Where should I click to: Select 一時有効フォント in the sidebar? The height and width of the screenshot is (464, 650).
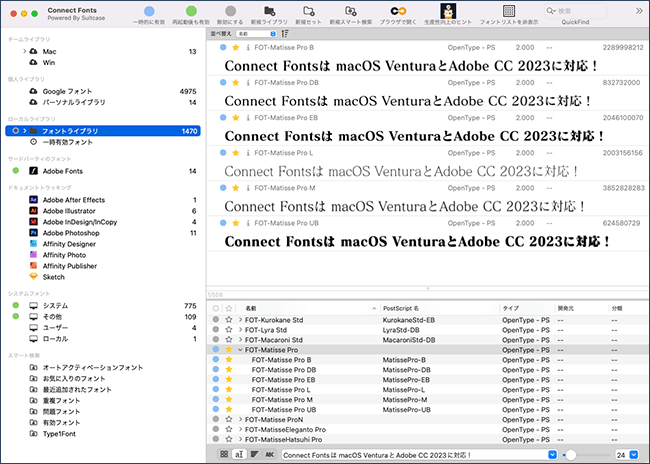click(x=67, y=142)
